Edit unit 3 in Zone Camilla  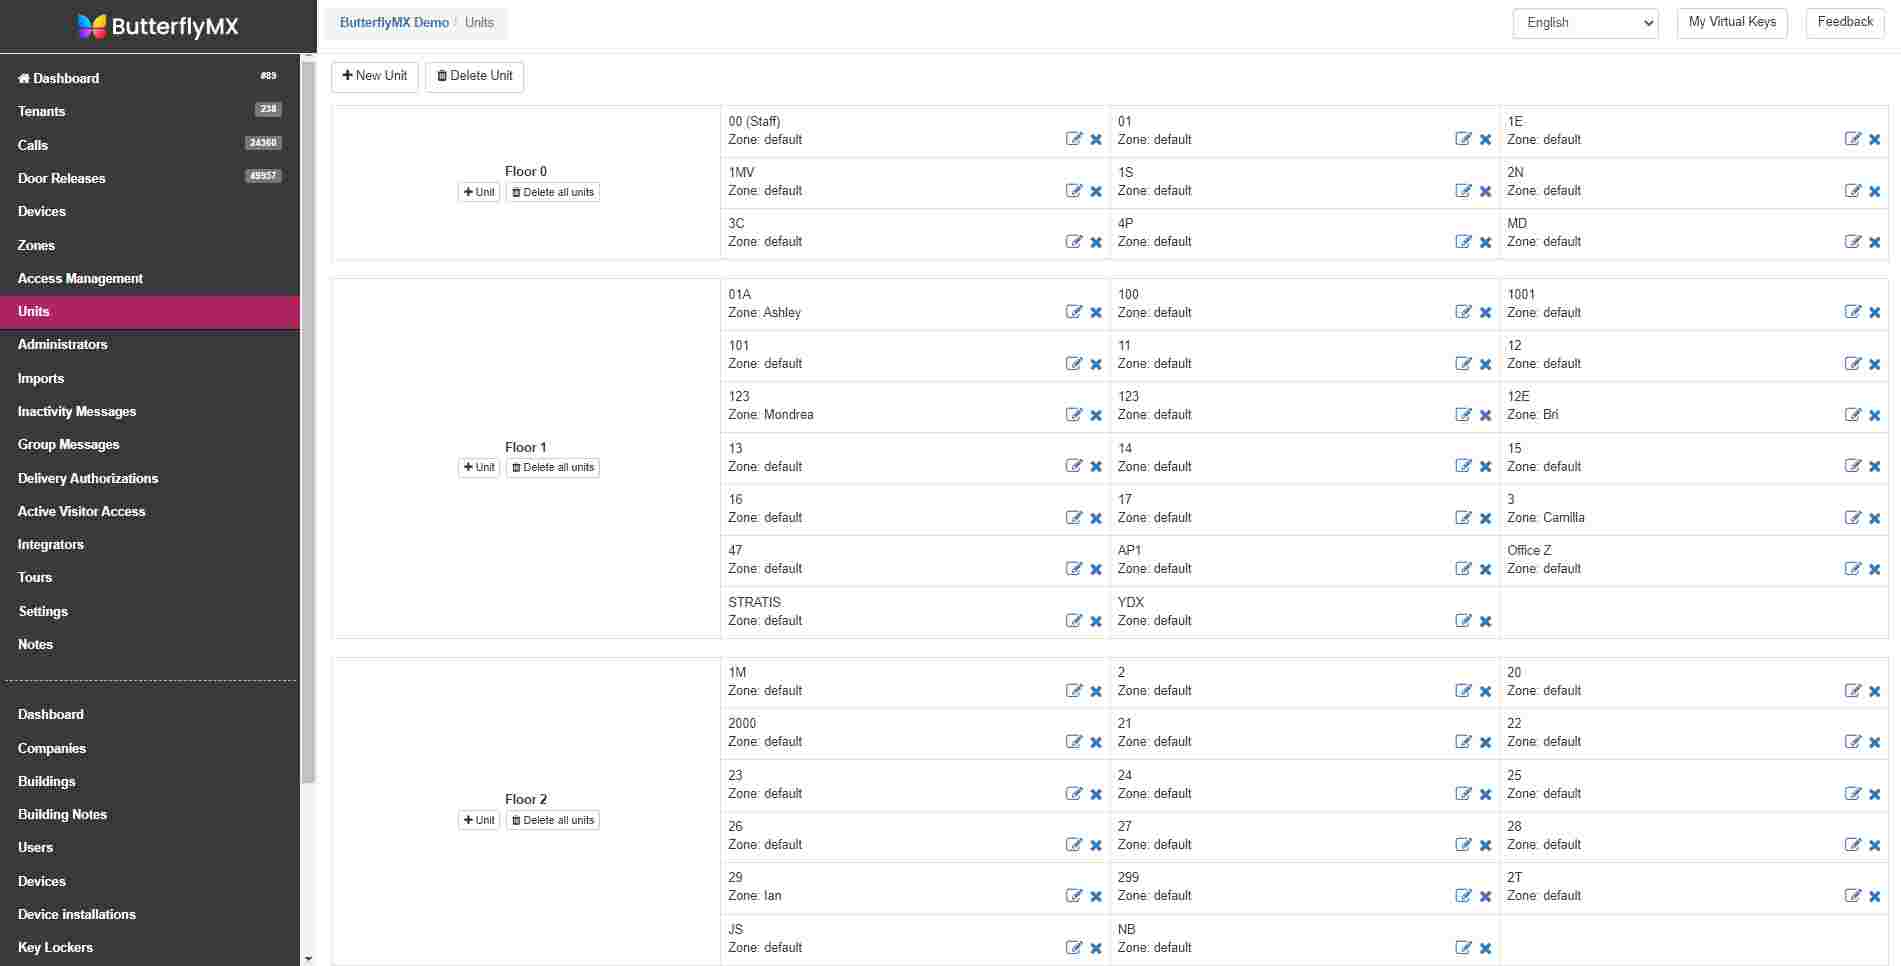pyautogui.click(x=1852, y=517)
